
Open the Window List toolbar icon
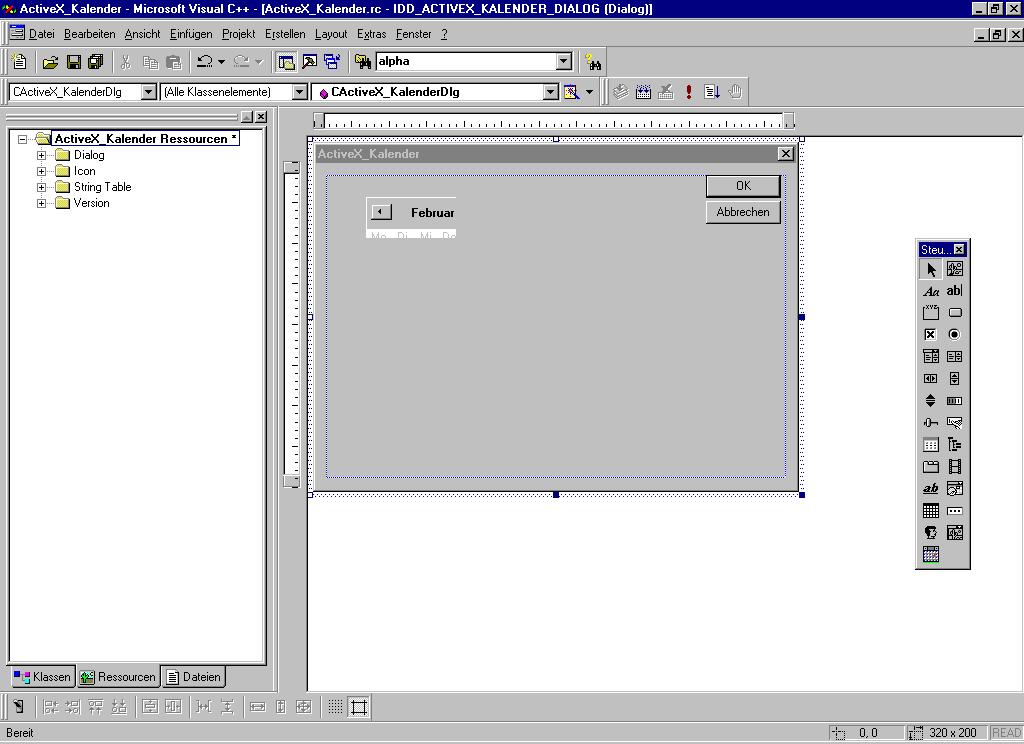pos(332,62)
